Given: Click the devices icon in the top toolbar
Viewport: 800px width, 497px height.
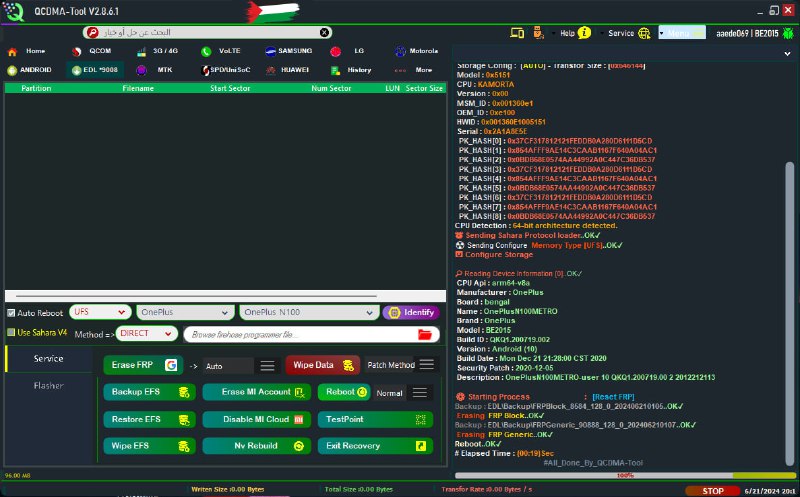Looking at the screenshot, I should coord(517,33).
